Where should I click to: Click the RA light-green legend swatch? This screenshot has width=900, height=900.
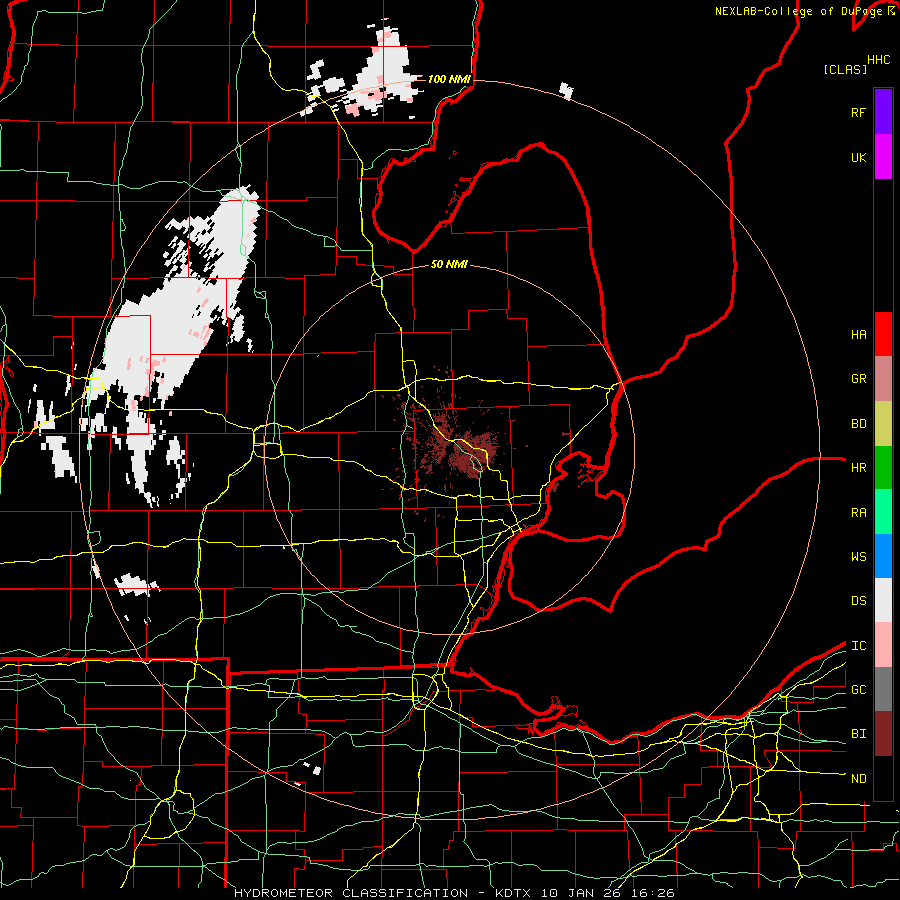[883, 512]
